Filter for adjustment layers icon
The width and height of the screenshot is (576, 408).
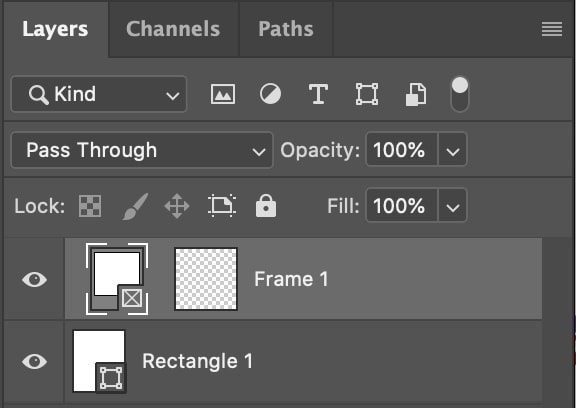(270, 94)
